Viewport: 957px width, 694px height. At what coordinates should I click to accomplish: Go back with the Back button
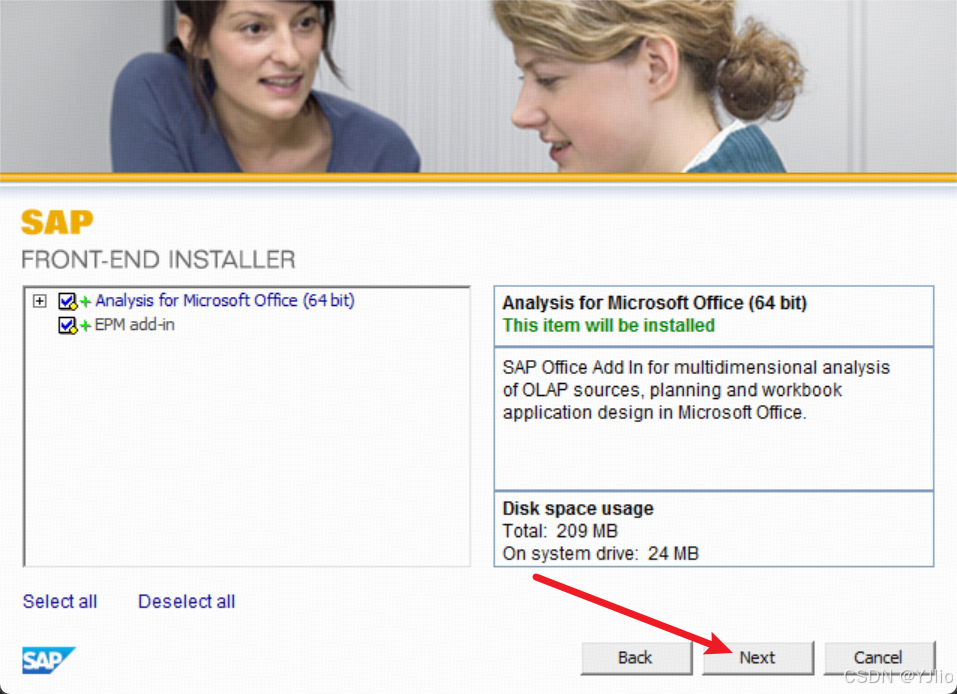click(x=636, y=657)
